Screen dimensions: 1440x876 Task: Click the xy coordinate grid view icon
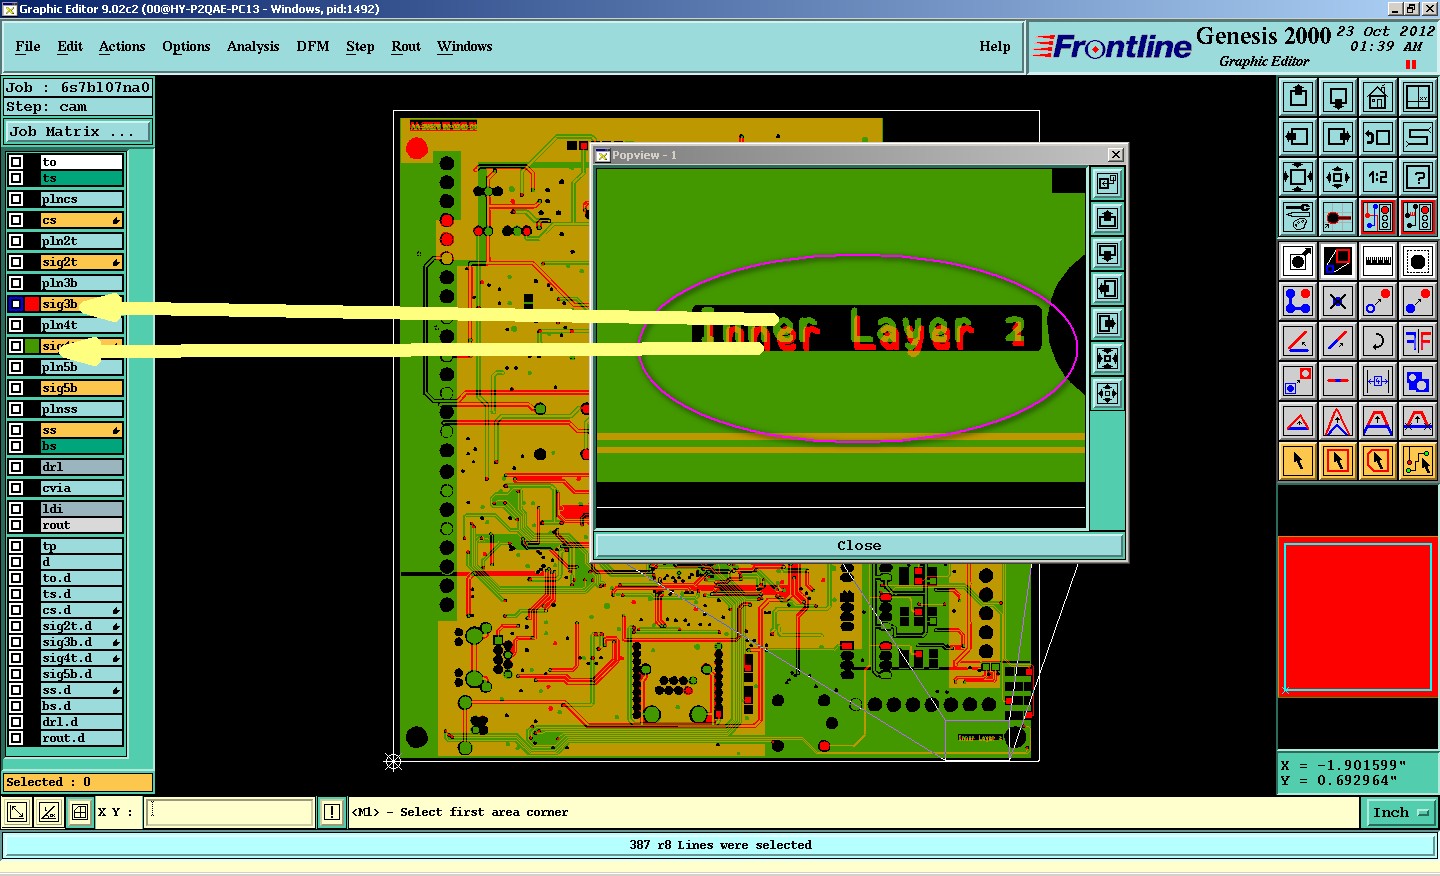(1418, 97)
